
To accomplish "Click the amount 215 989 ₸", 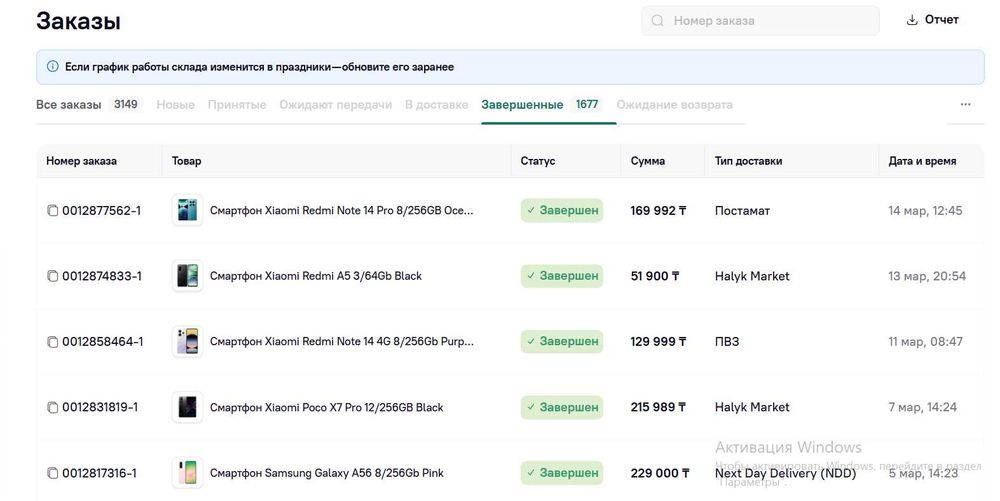I will pos(658,407).
